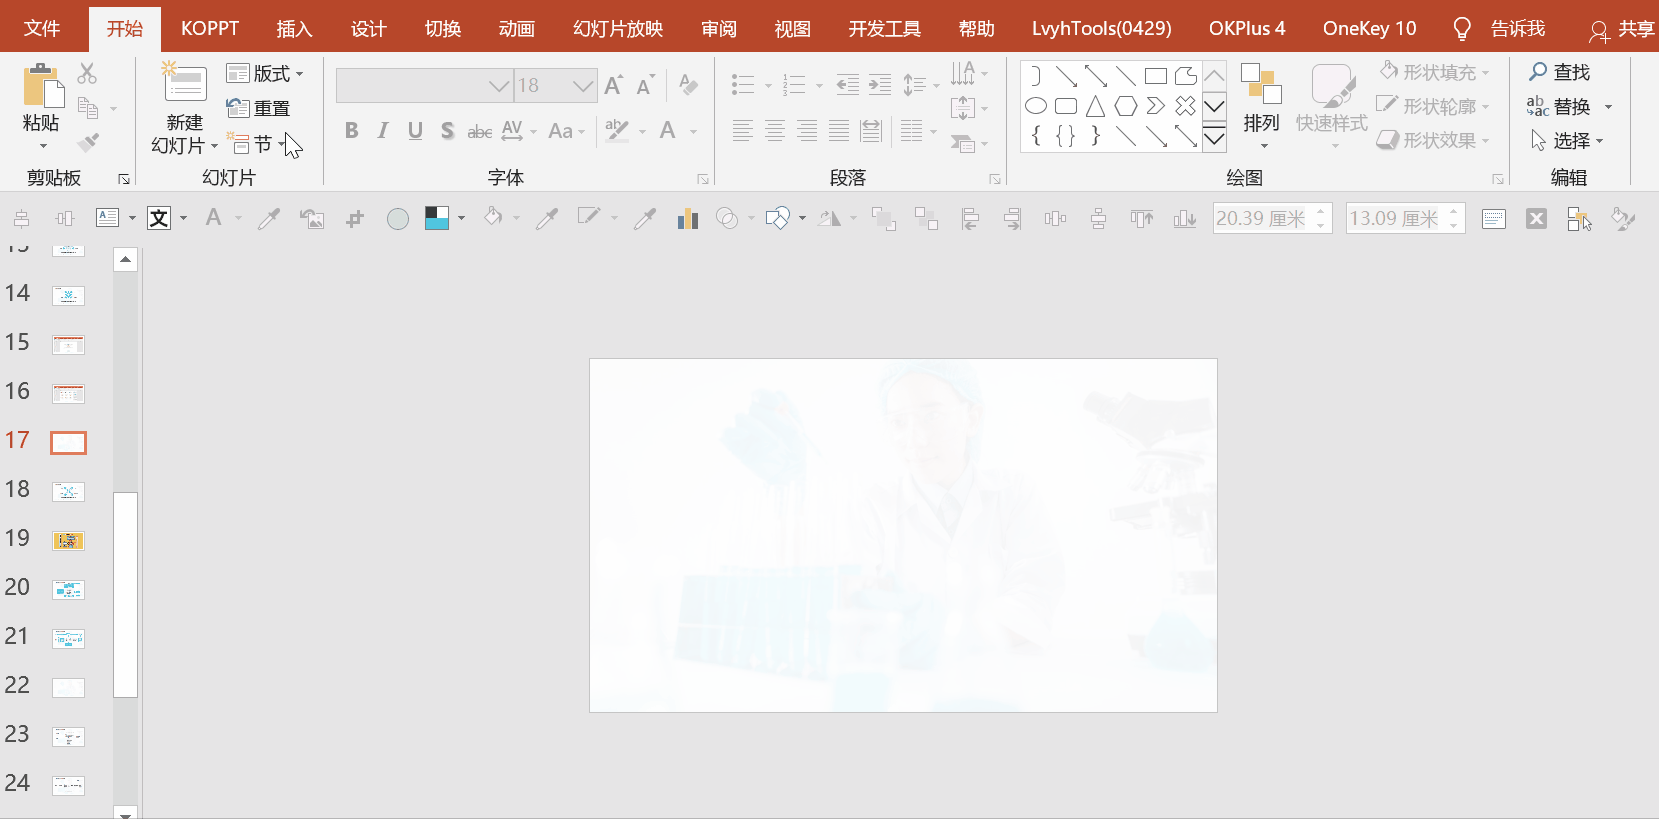1659x819 pixels.
Task: Click the Cut scissors icon
Action: pyautogui.click(x=87, y=73)
